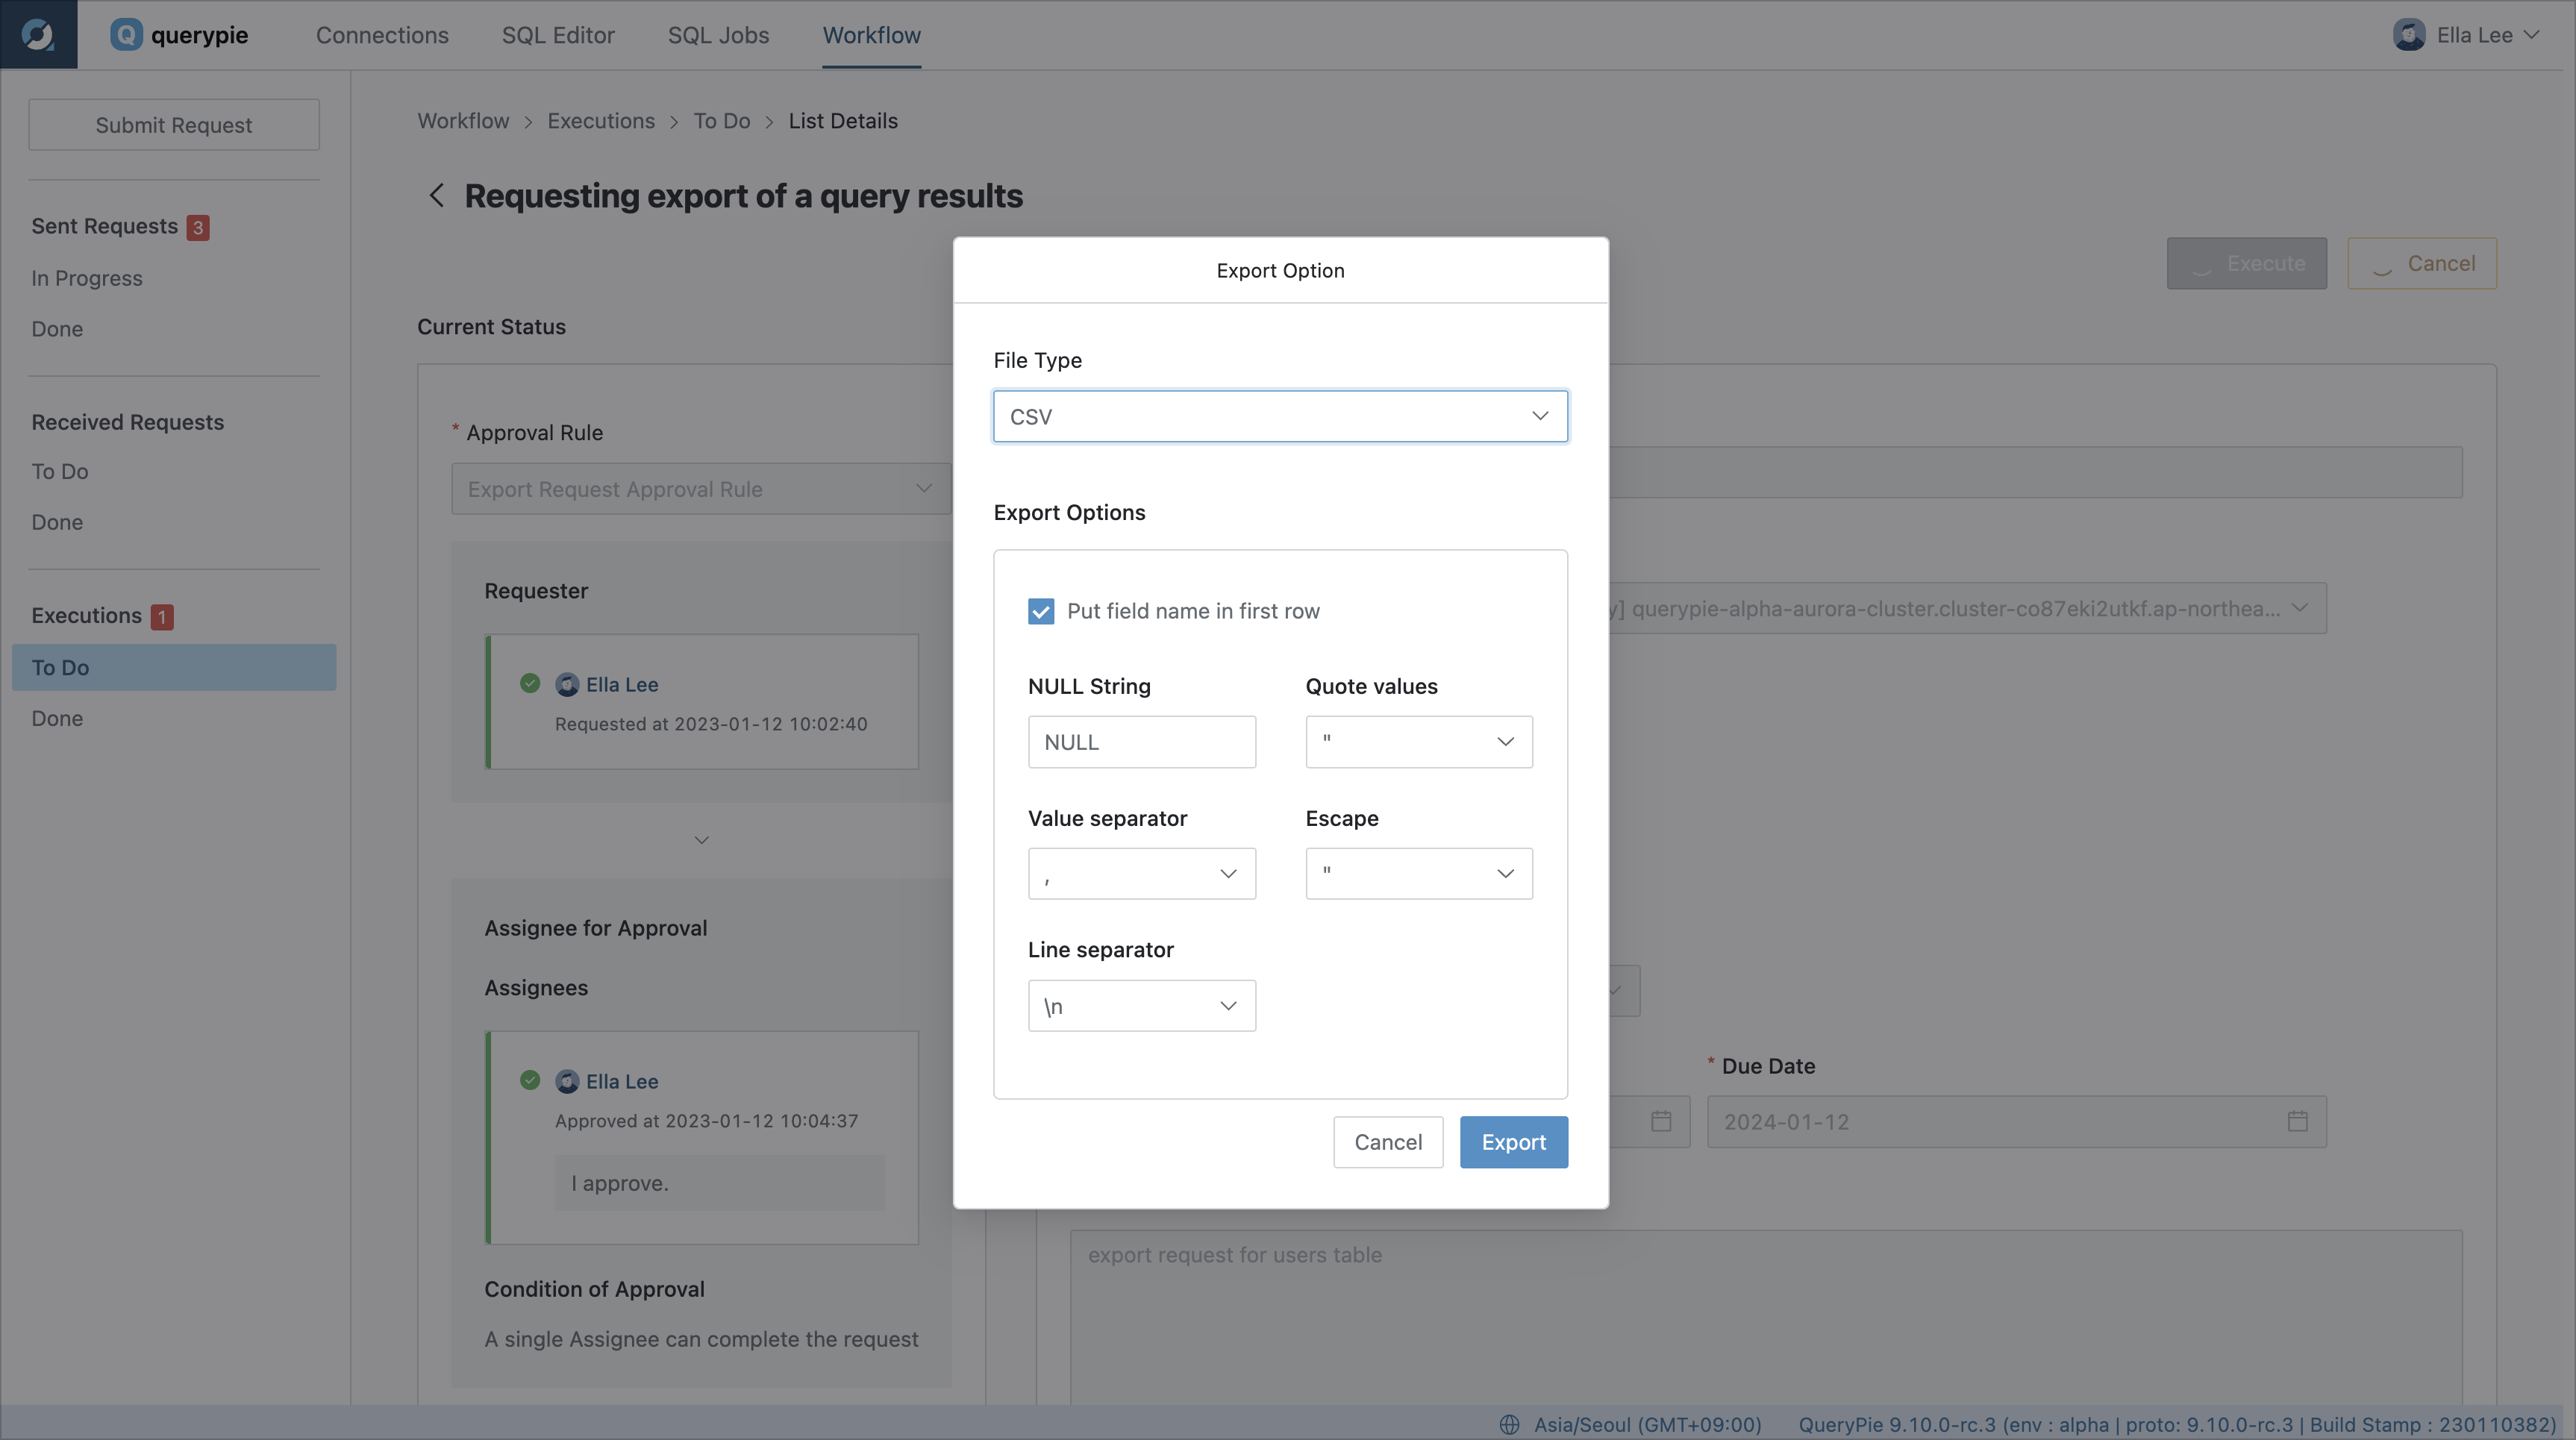
Task: Open the File Type CSV dropdown
Action: (1280, 416)
